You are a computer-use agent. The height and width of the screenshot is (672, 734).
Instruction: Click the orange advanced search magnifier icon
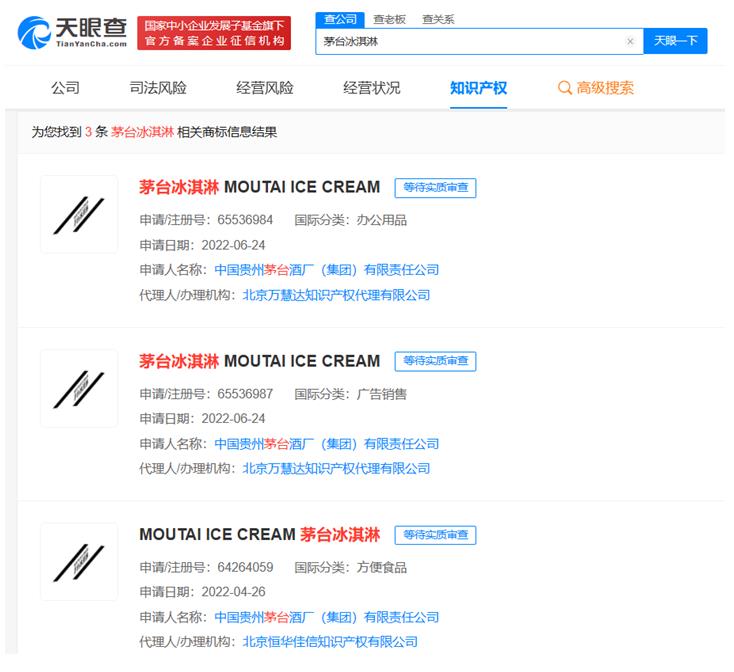coord(565,88)
